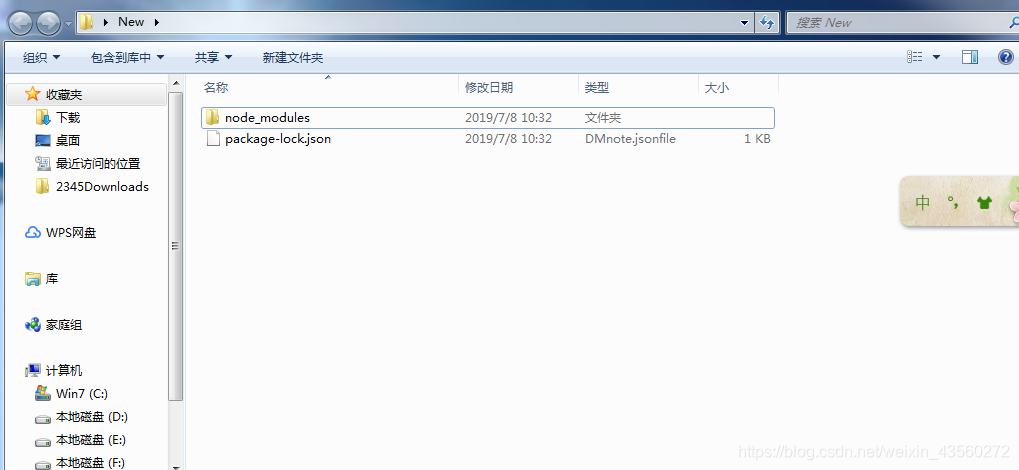The image size is (1019, 470).
Task: Open 本地磁盘 (F:) drive
Action: (91, 463)
